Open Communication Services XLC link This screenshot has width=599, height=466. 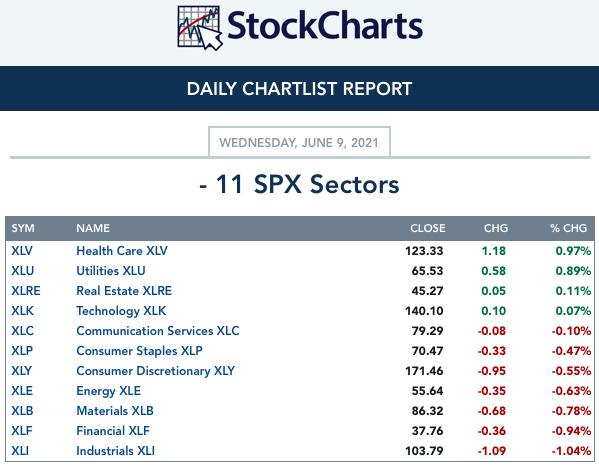point(158,331)
